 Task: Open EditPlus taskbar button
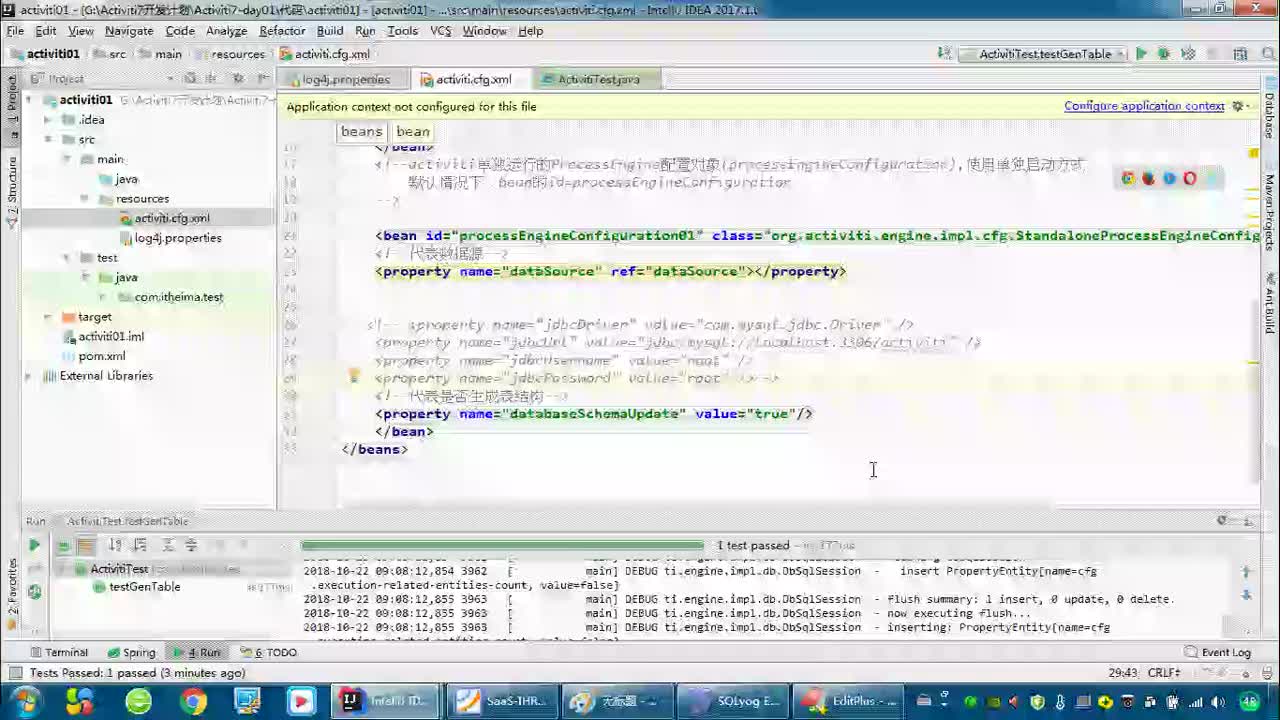point(849,701)
